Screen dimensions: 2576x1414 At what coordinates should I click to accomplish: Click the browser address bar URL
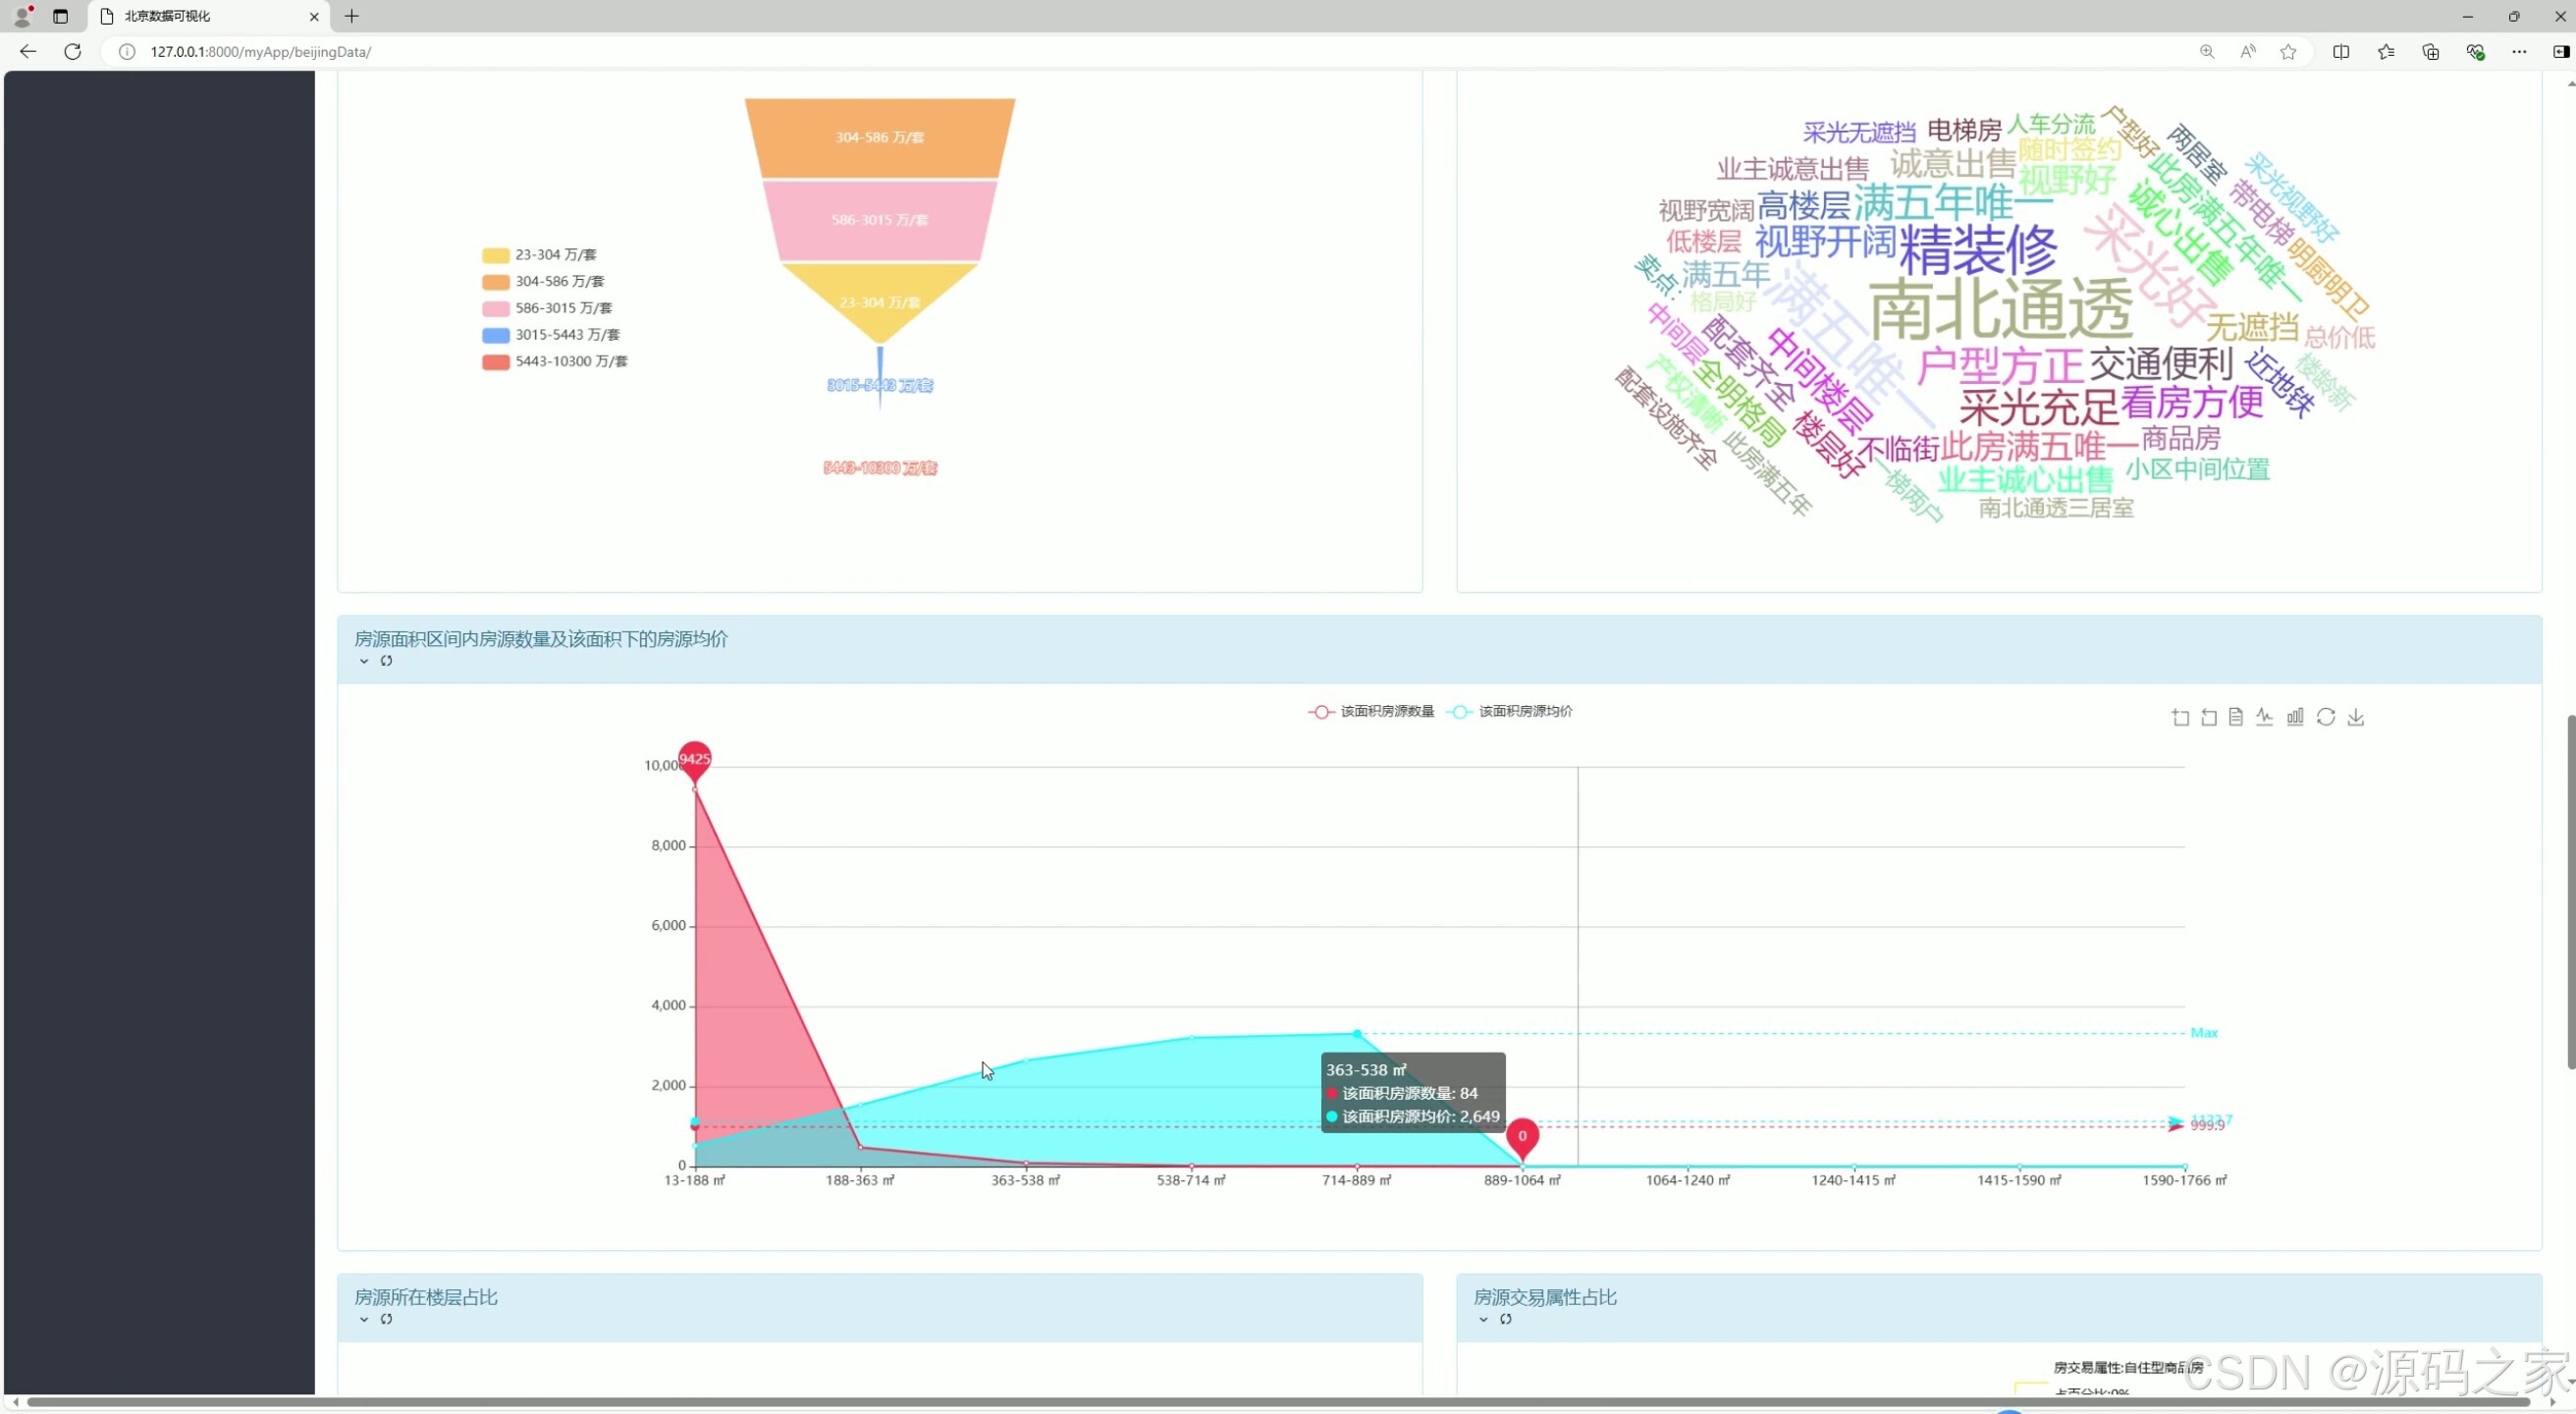(x=260, y=52)
